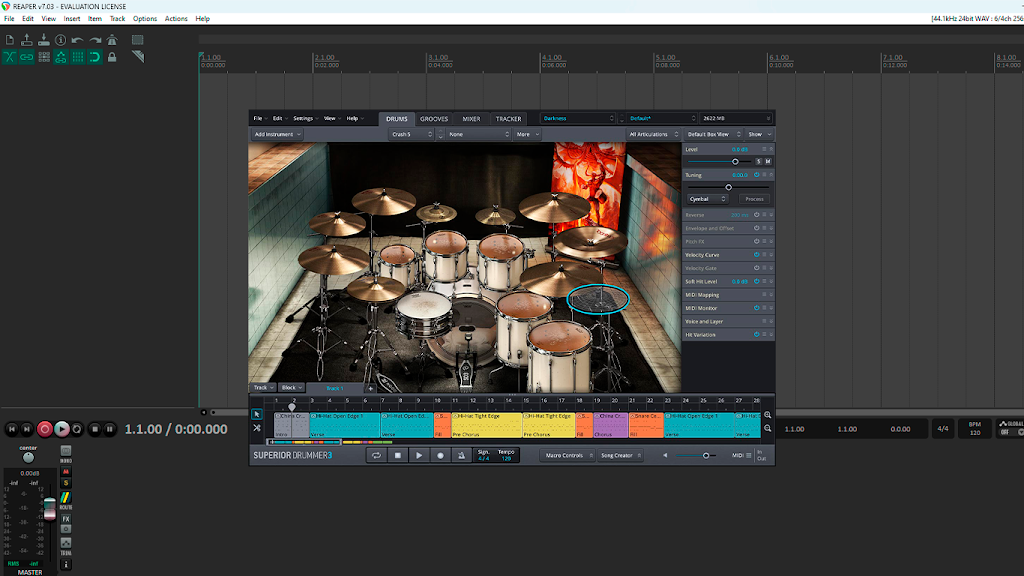The height and width of the screenshot is (576, 1024).
Task: Start playback in Superior Drummer transport
Action: tap(419, 456)
